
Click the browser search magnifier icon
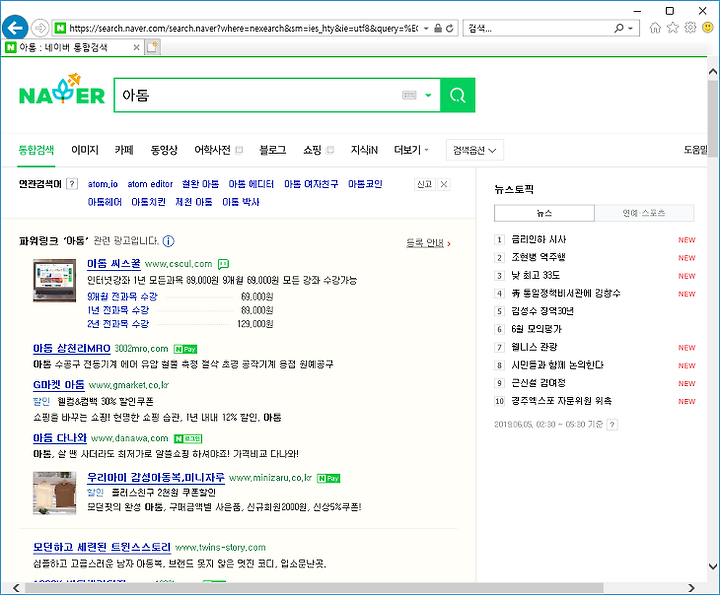coord(619,28)
